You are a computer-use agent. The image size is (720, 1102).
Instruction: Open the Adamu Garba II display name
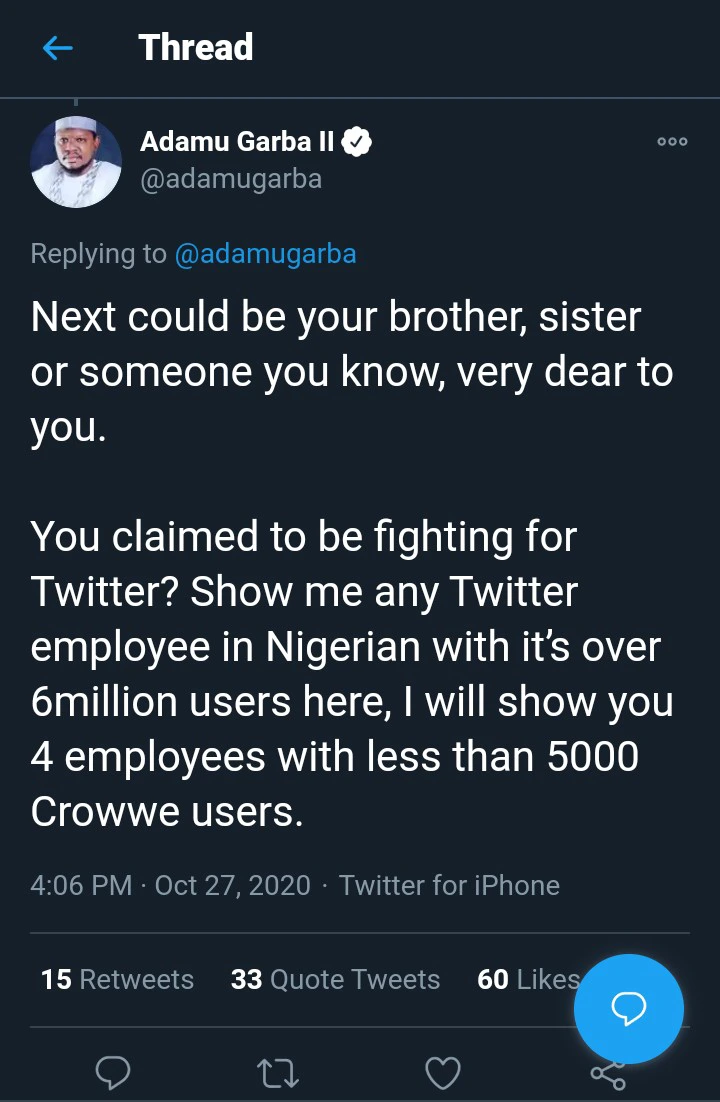coord(237,142)
